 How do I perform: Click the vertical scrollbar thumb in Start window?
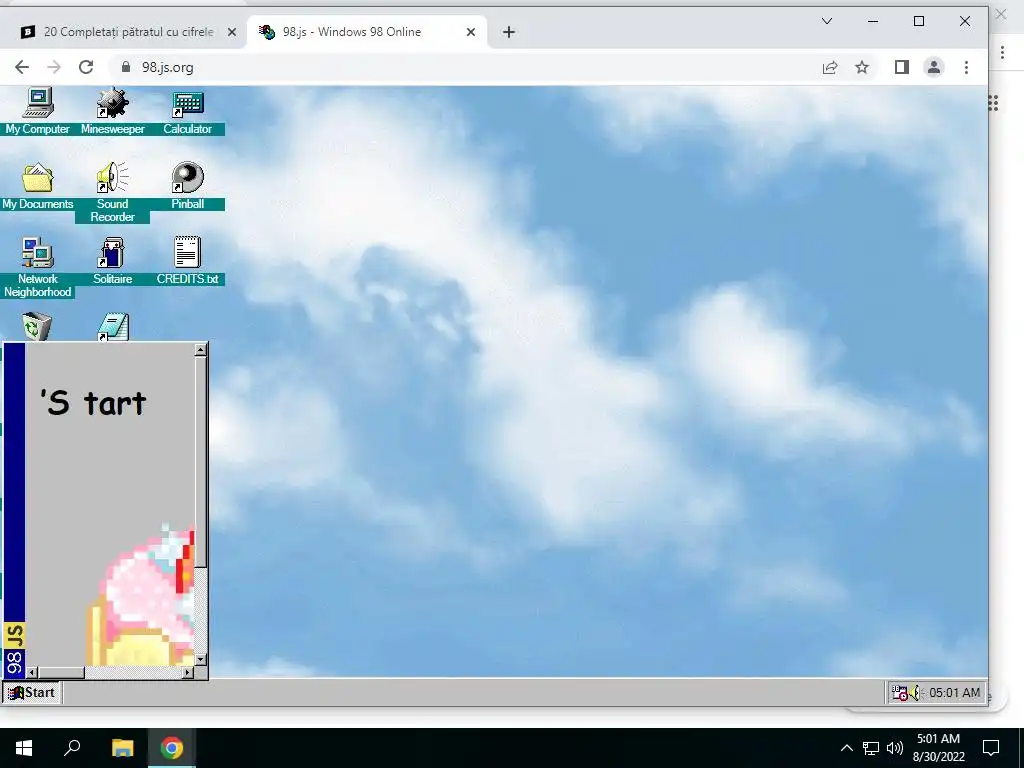coord(200,462)
